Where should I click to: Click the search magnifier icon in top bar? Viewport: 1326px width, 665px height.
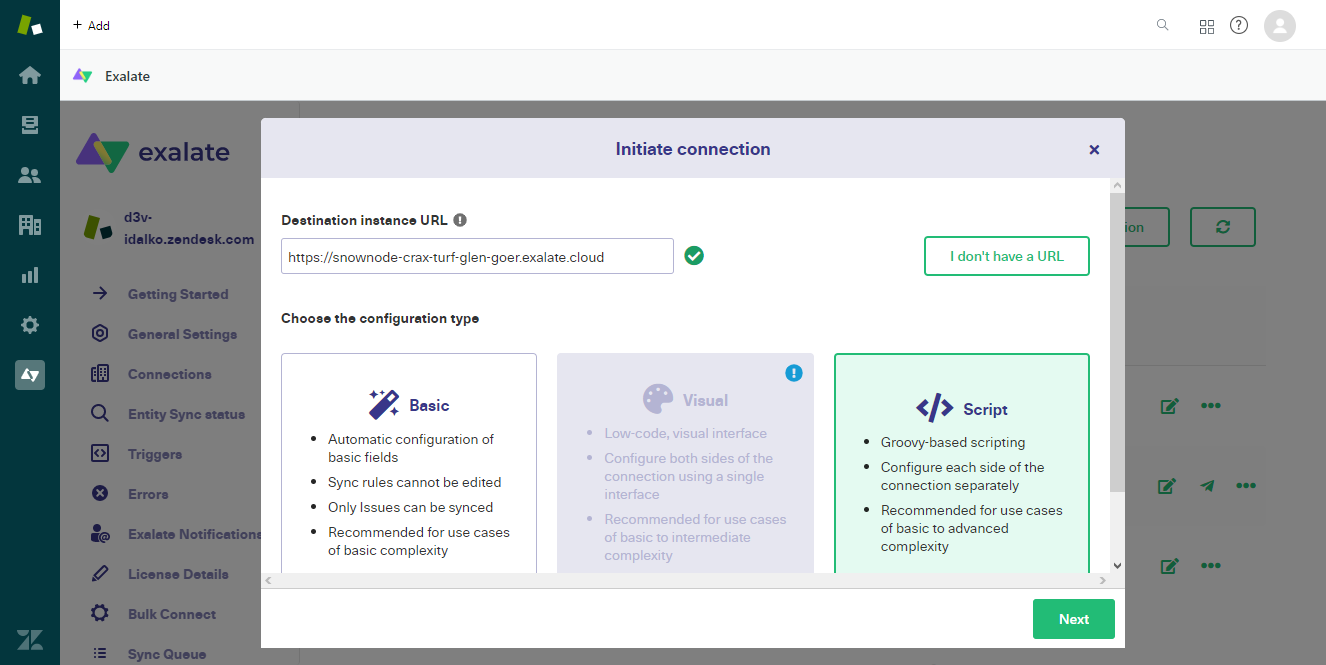click(x=1162, y=25)
